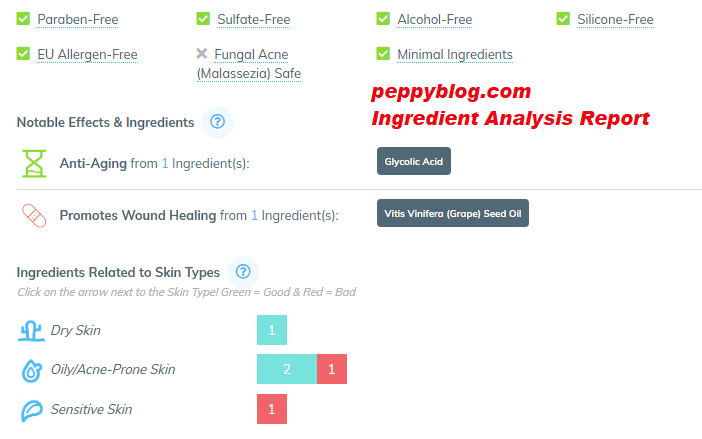Click the teal good-ingredients bar for Oily Skin
The image size is (702, 439).
pos(287,370)
